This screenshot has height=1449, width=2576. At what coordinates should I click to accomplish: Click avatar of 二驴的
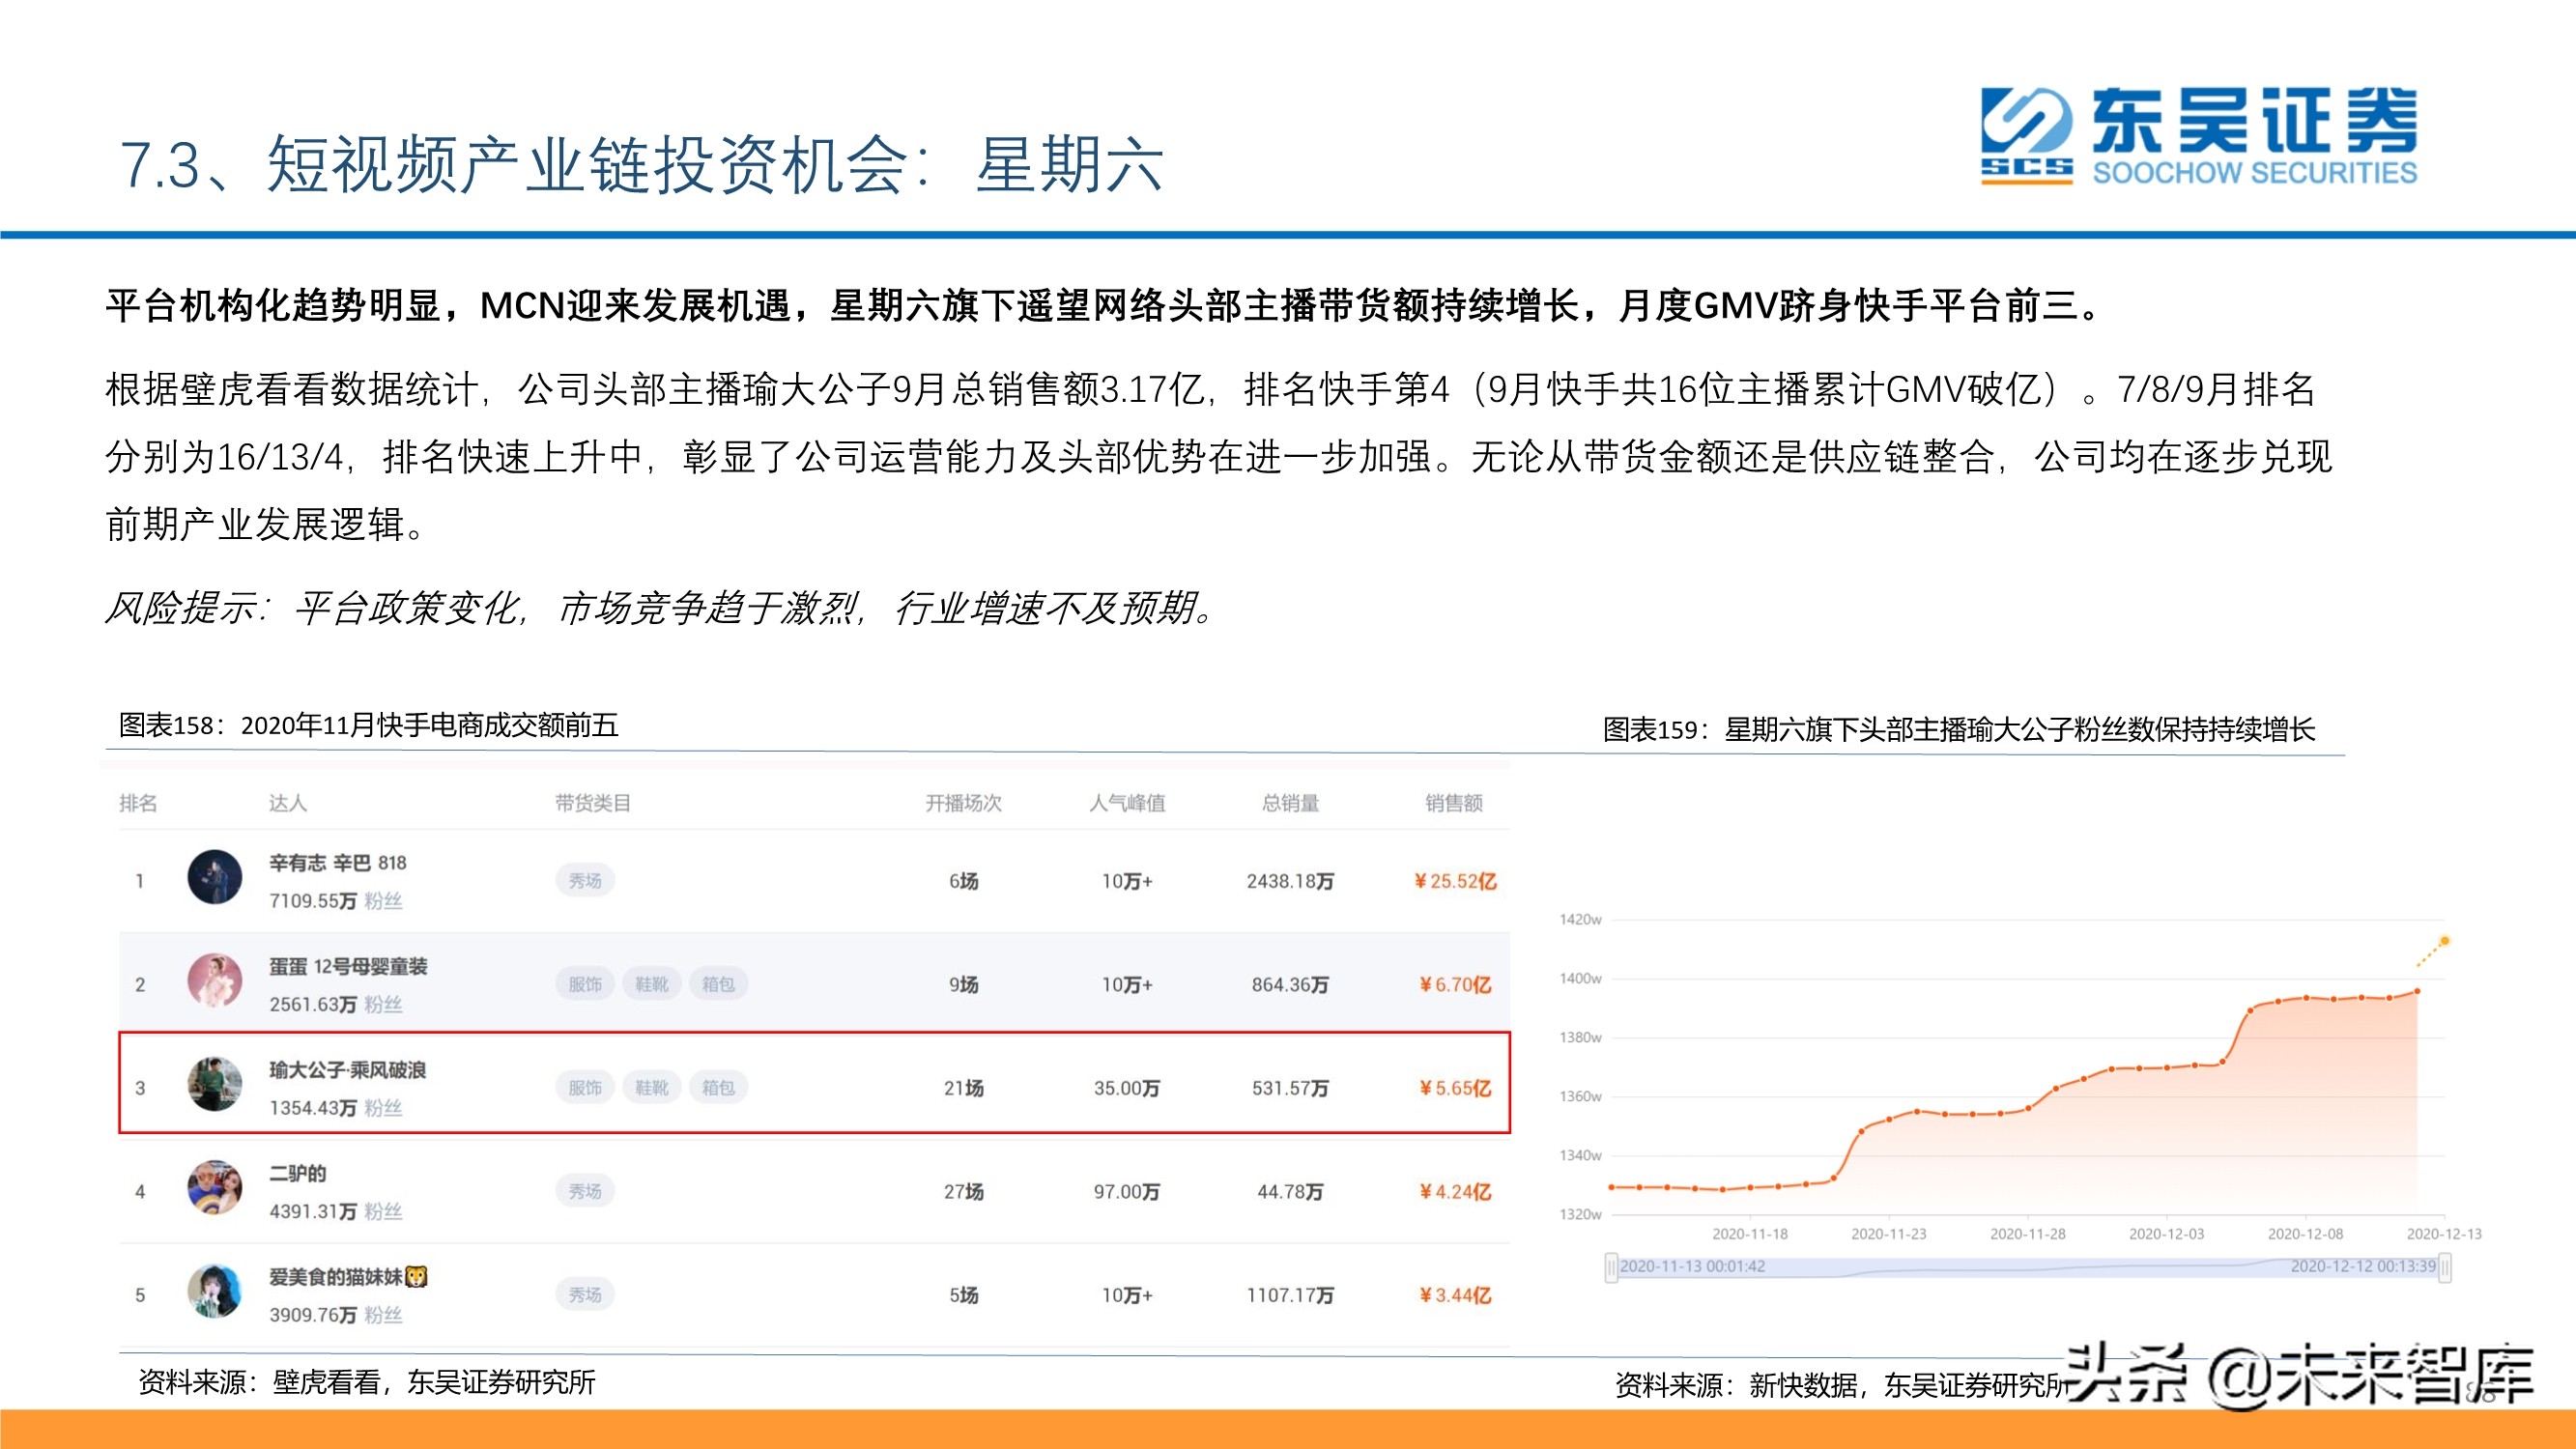click(215, 1187)
